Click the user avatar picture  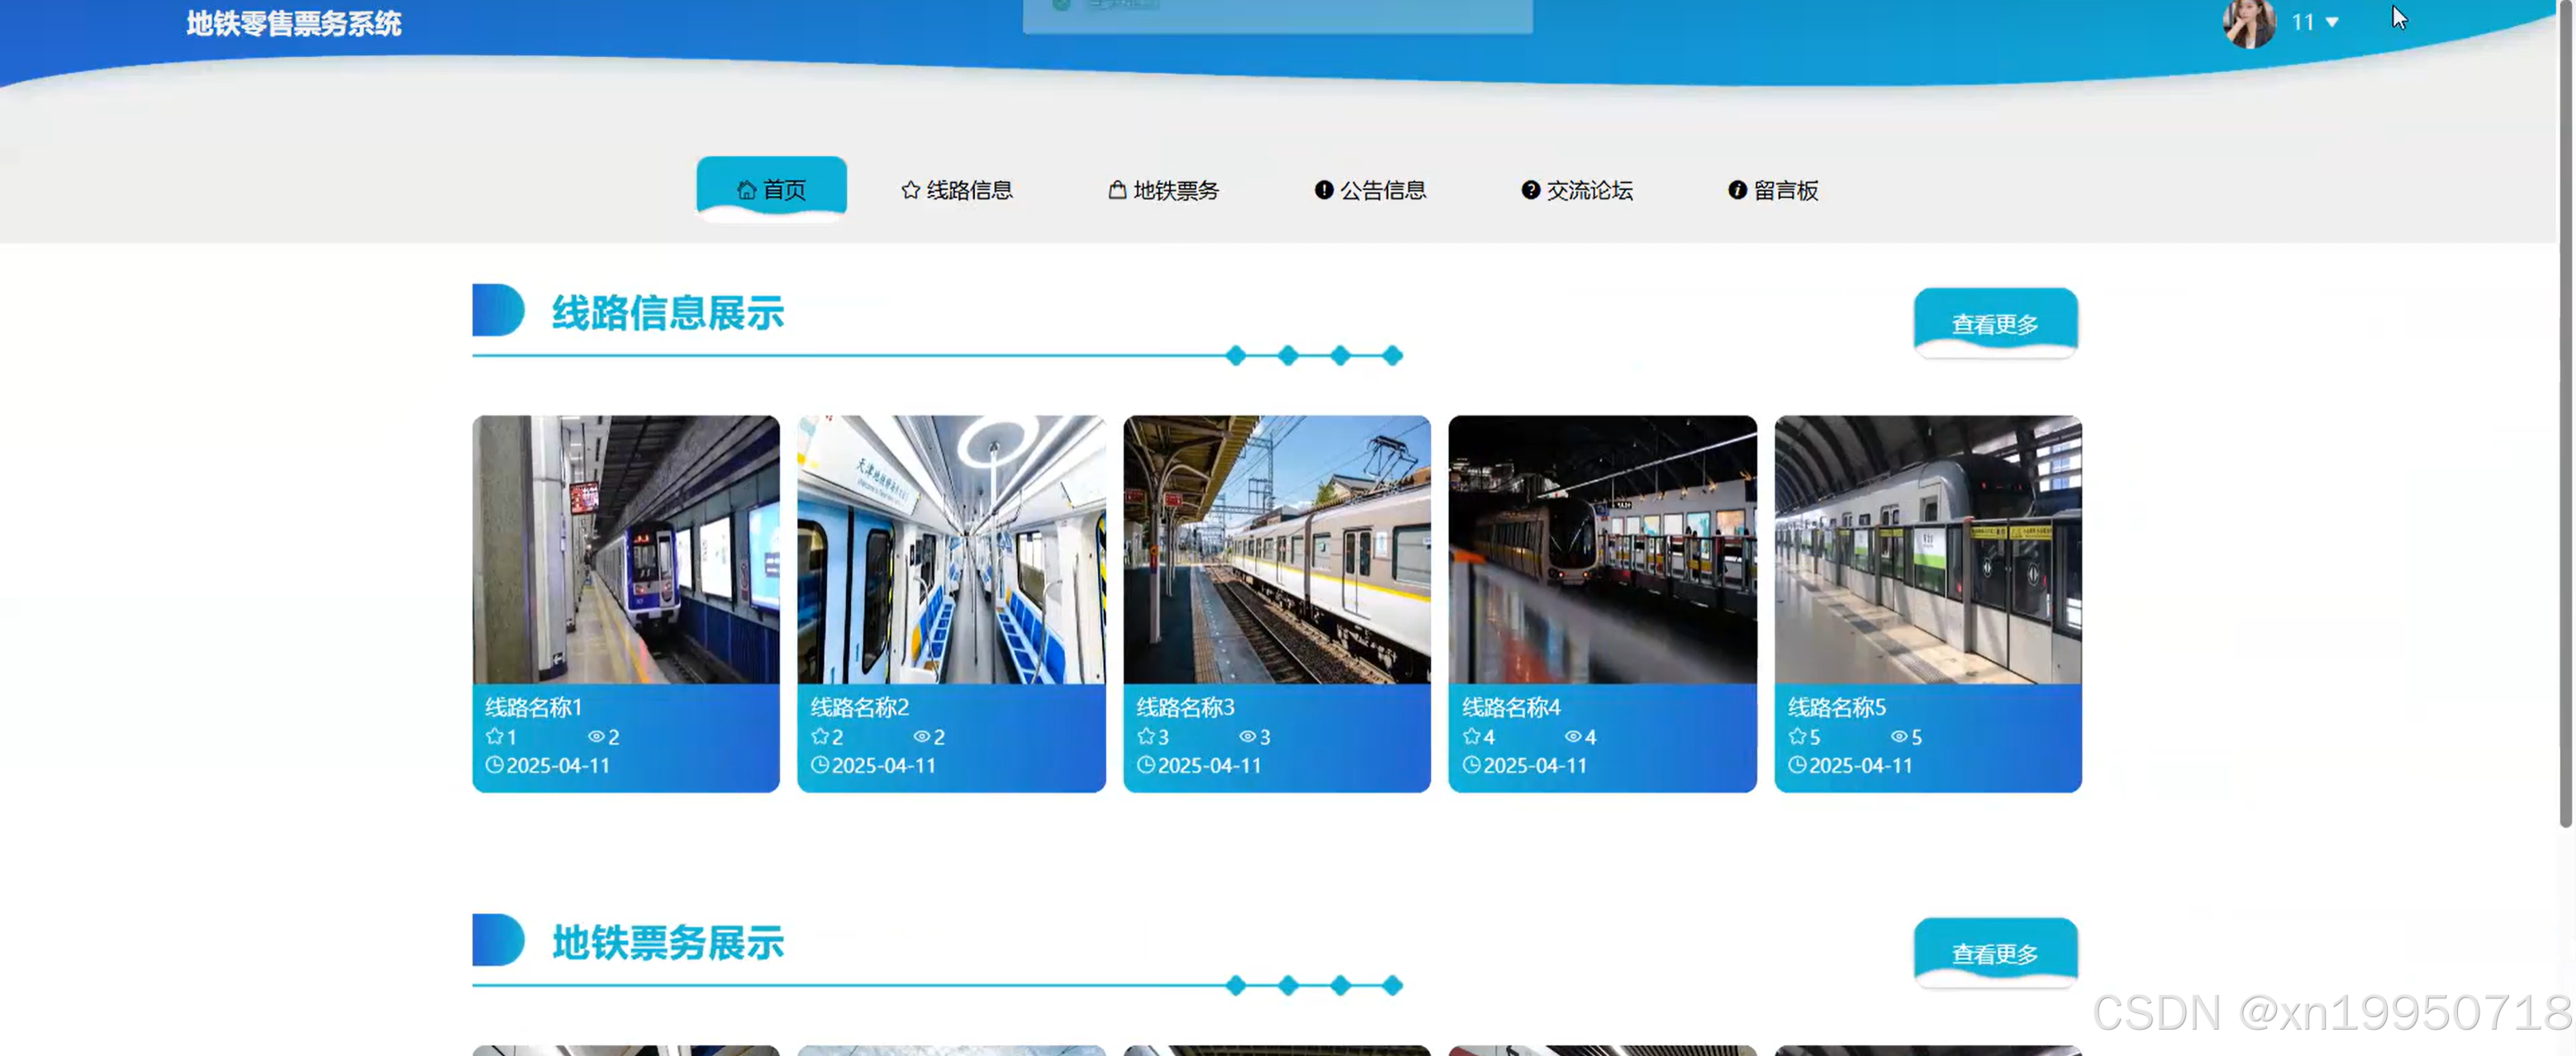pyautogui.click(x=2248, y=21)
